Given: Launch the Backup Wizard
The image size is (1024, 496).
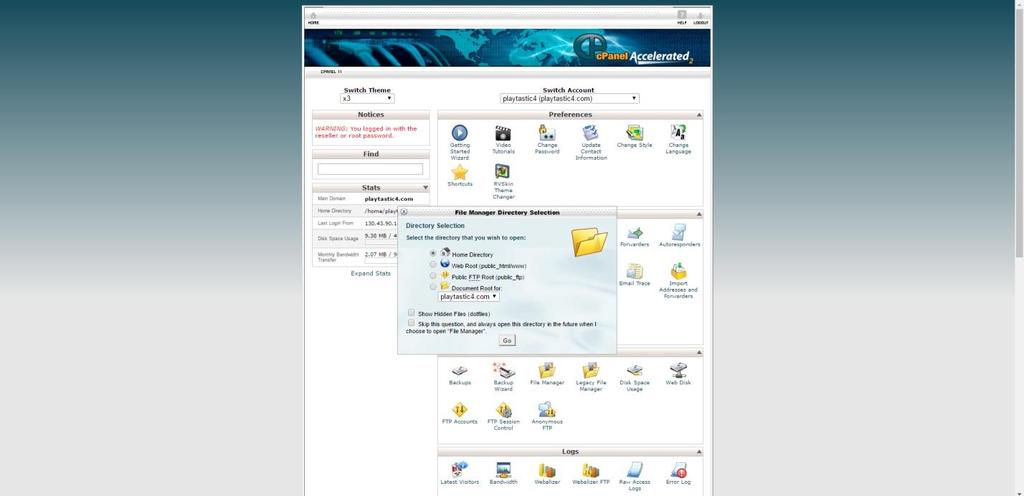Looking at the screenshot, I should point(503,371).
